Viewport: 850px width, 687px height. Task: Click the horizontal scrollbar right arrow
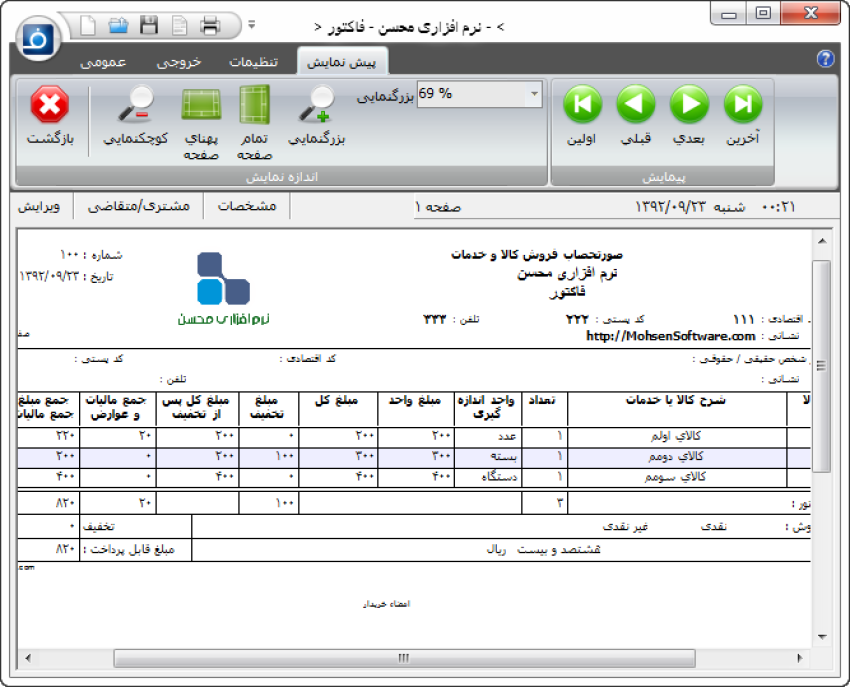click(800, 658)
